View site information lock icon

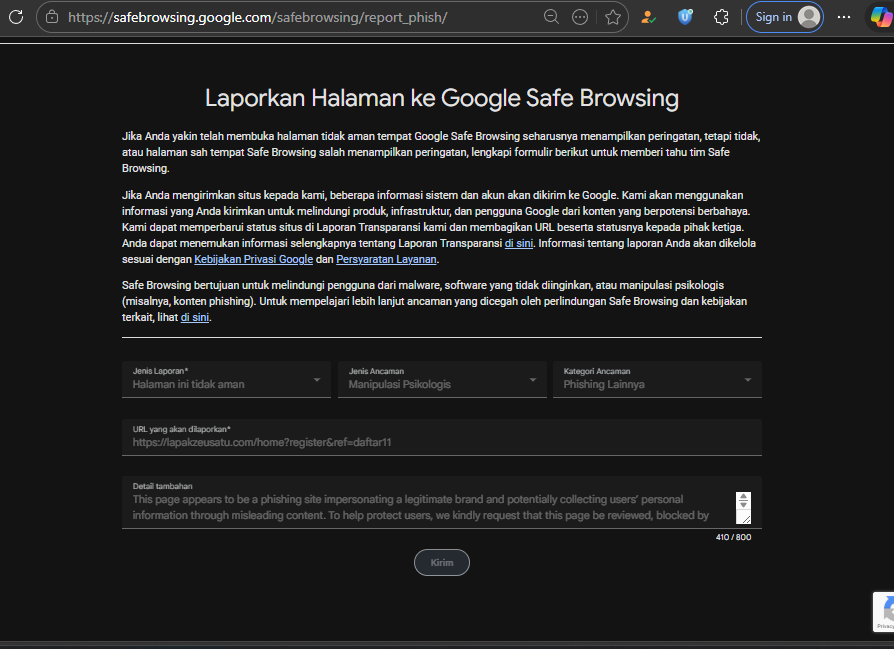point(52,17)
